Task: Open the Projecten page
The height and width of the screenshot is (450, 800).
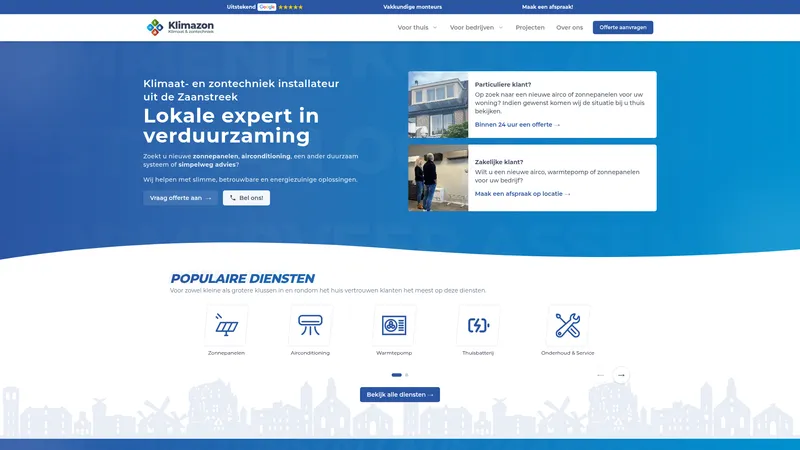Action: [x=530, y=28]
